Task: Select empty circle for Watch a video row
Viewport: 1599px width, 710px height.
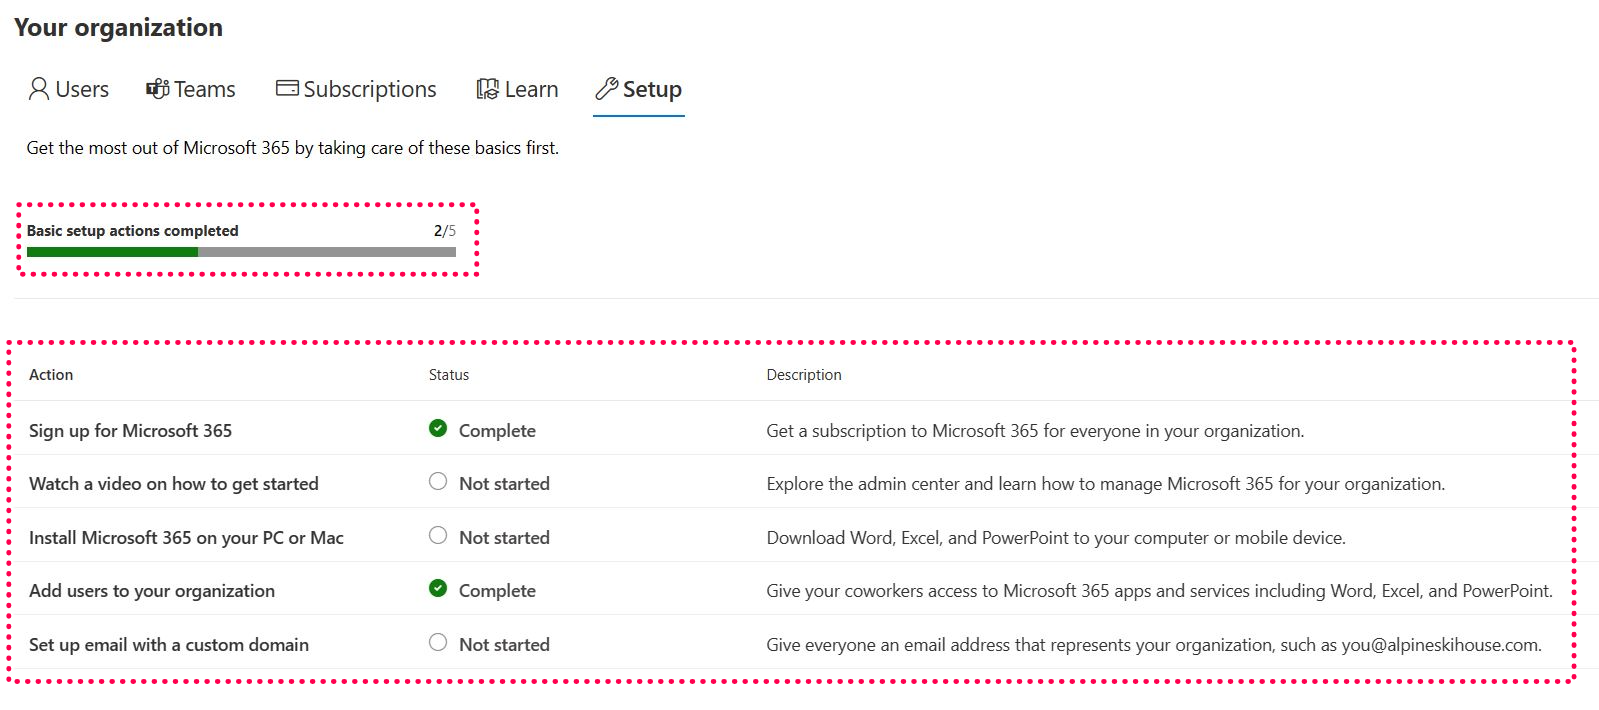Action: [438, 482]
